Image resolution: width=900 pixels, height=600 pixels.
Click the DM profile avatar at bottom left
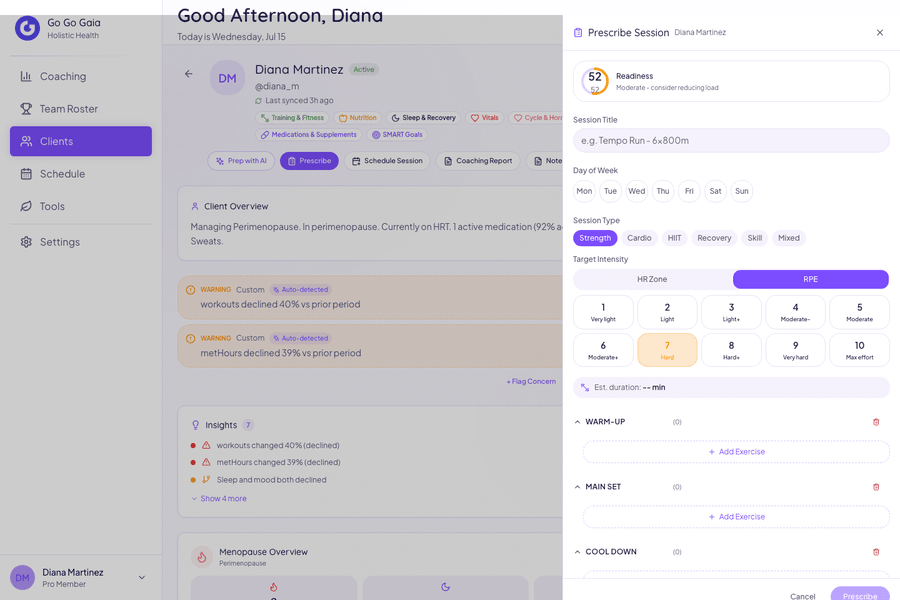click(22, 578)
